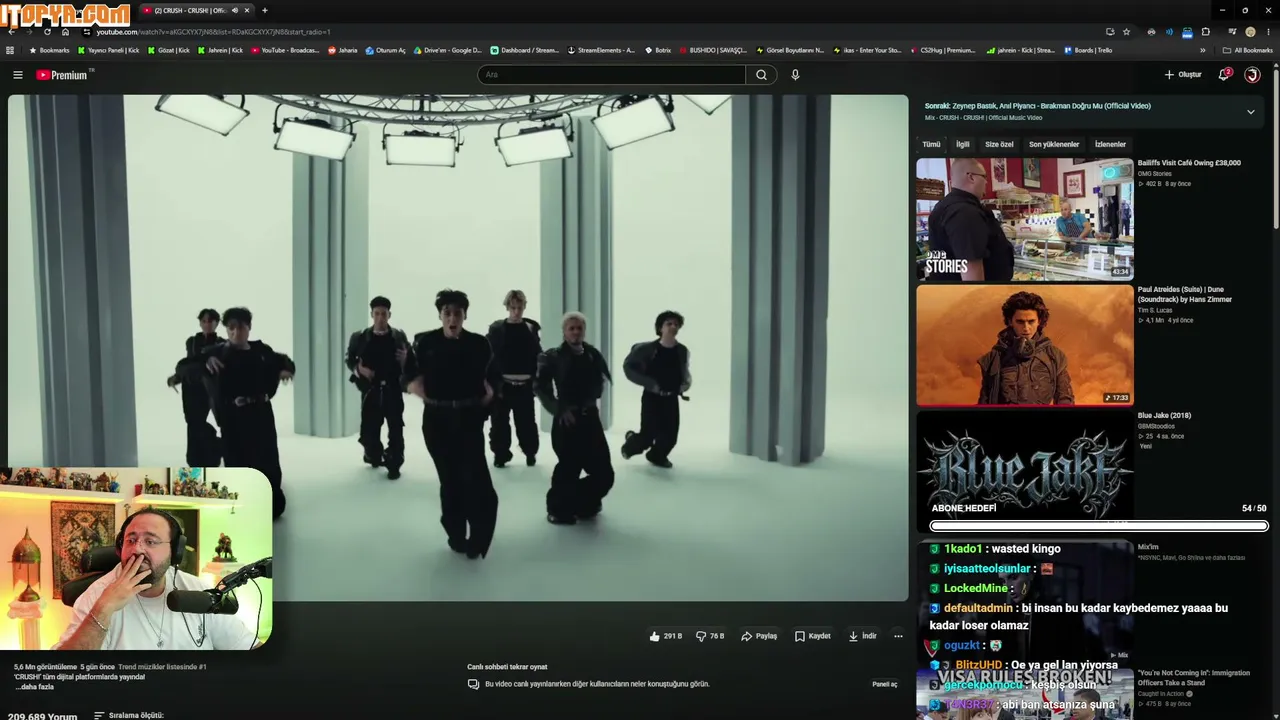Open the YouTube guide hamburger menu
The image size is (1280, 720).
(17, 75)
